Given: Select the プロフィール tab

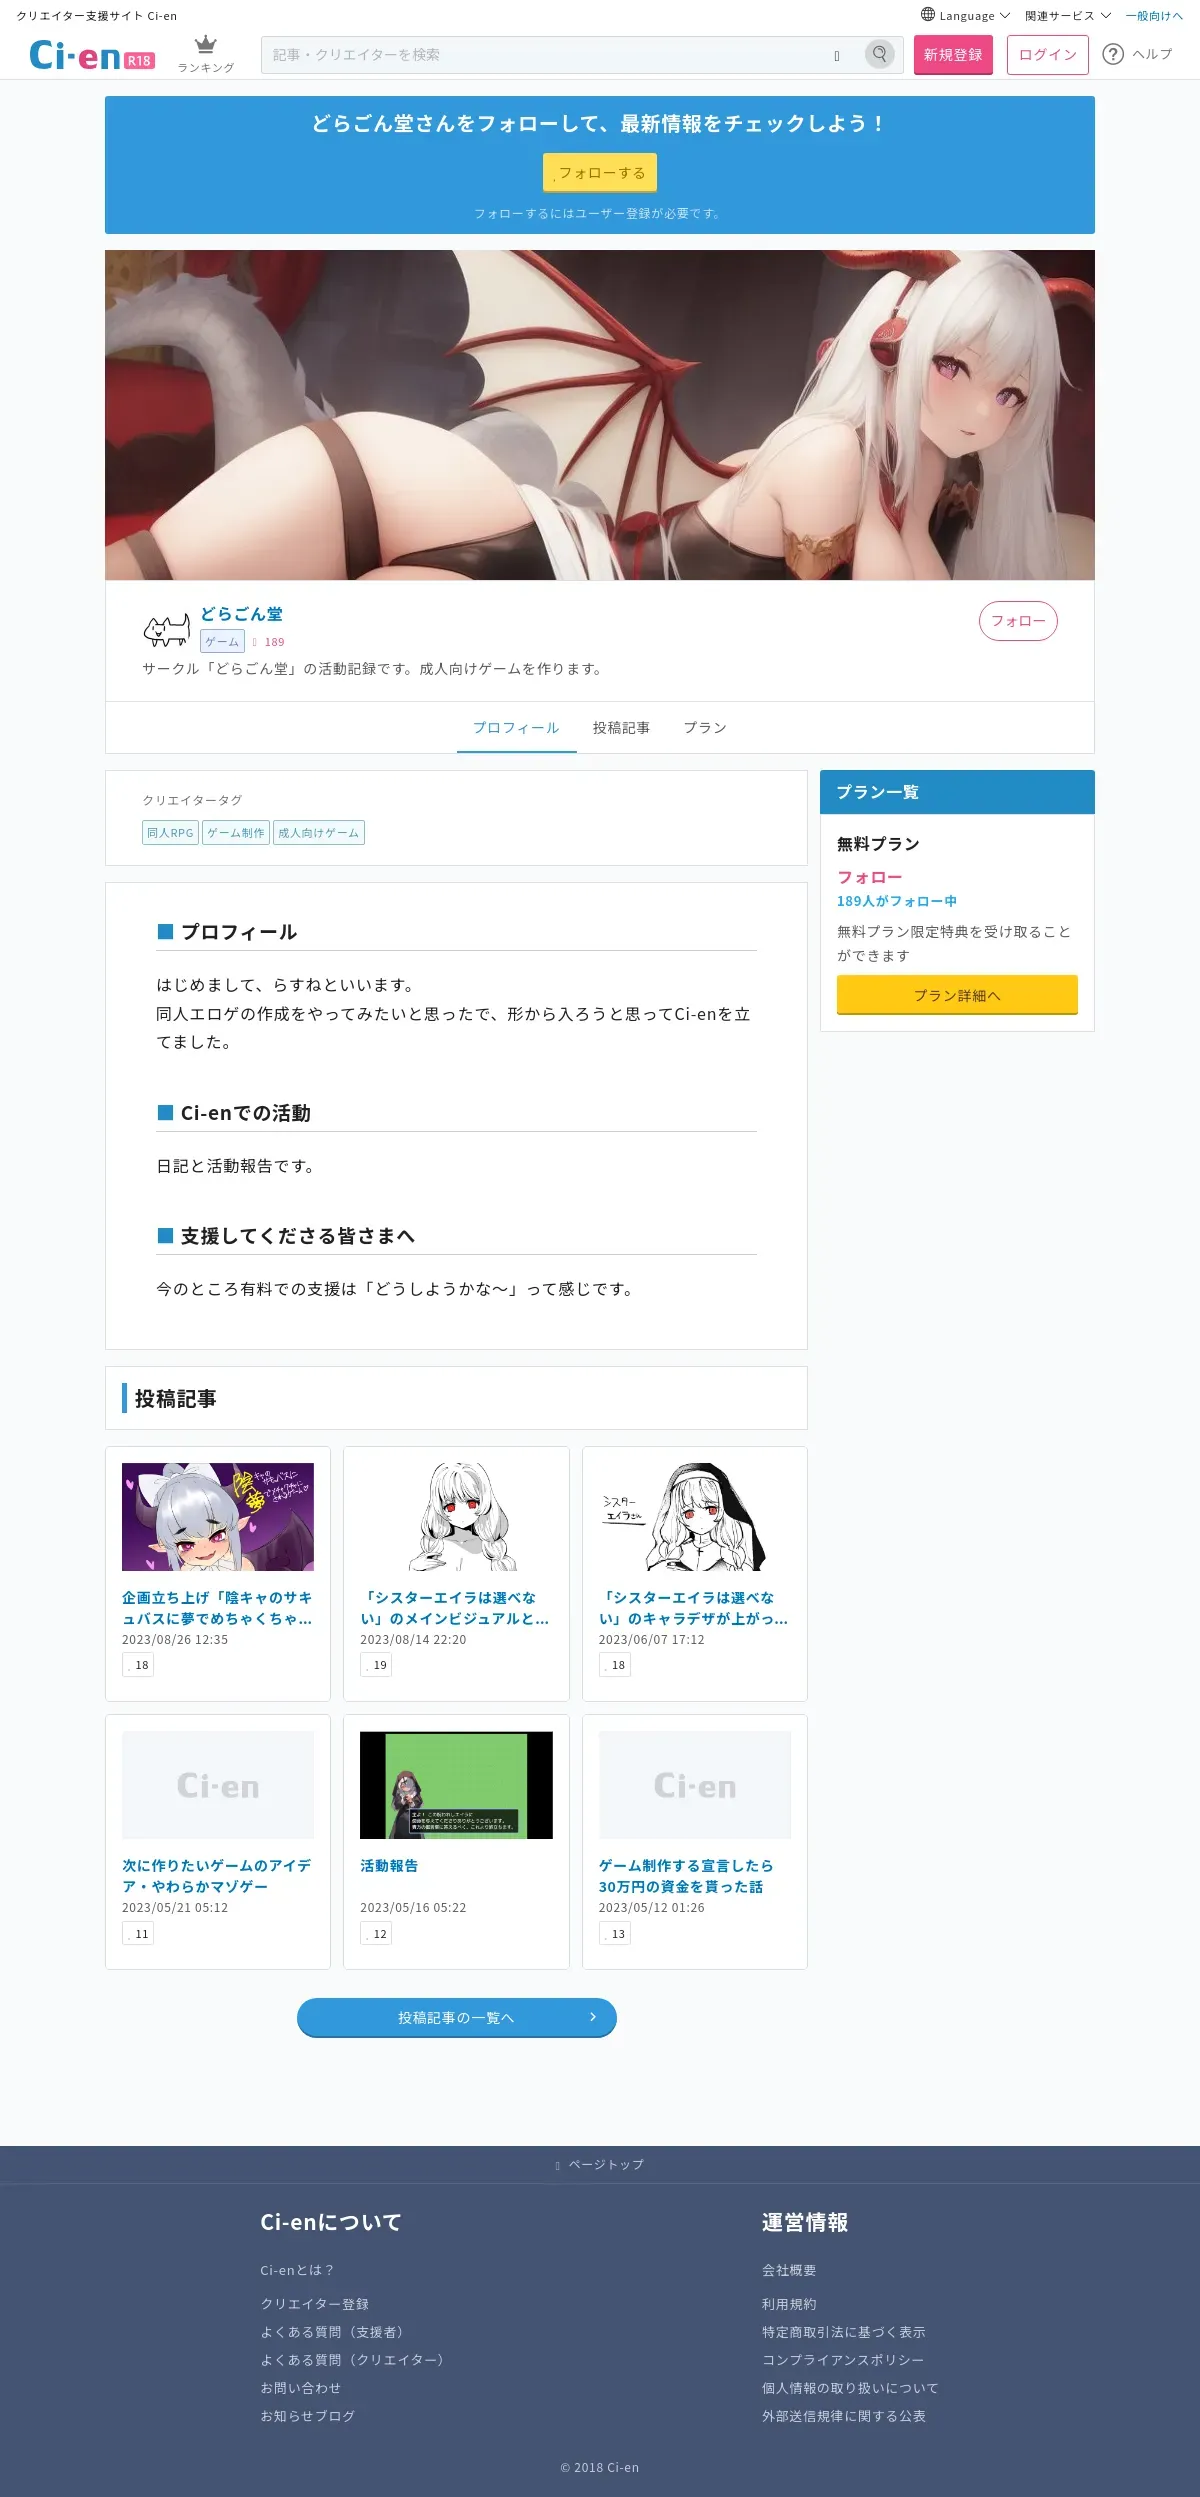Looking at the screenshot, I should [516, 728].
